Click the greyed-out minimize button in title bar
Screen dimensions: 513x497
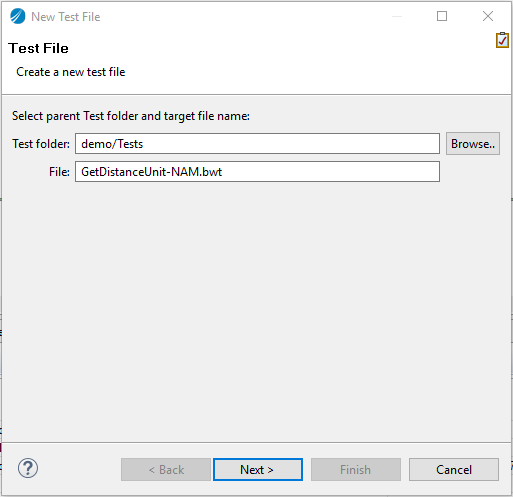(x=397, y=16)
